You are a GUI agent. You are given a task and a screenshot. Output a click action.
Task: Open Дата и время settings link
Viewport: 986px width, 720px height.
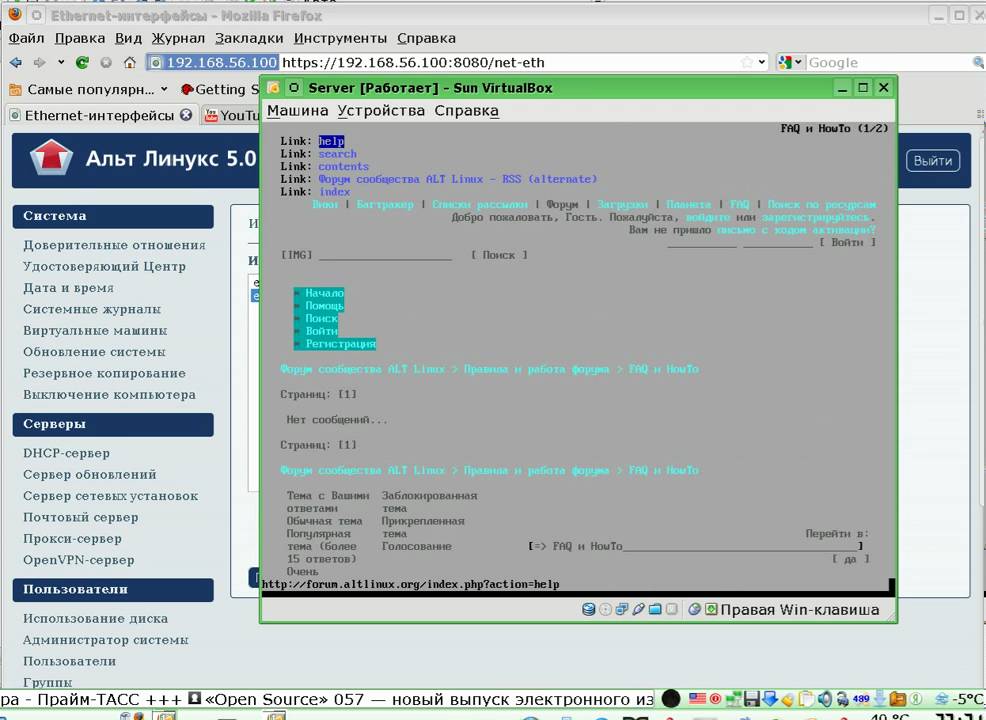click(69, 288)
